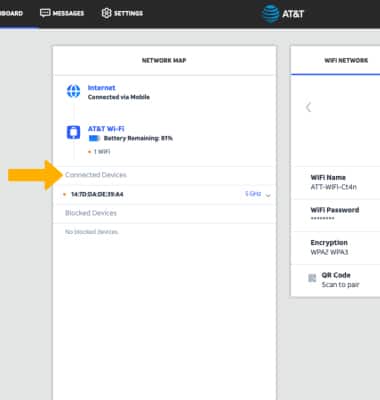Click the left arrow in WiFi Network panel

[x=308, y=107]
